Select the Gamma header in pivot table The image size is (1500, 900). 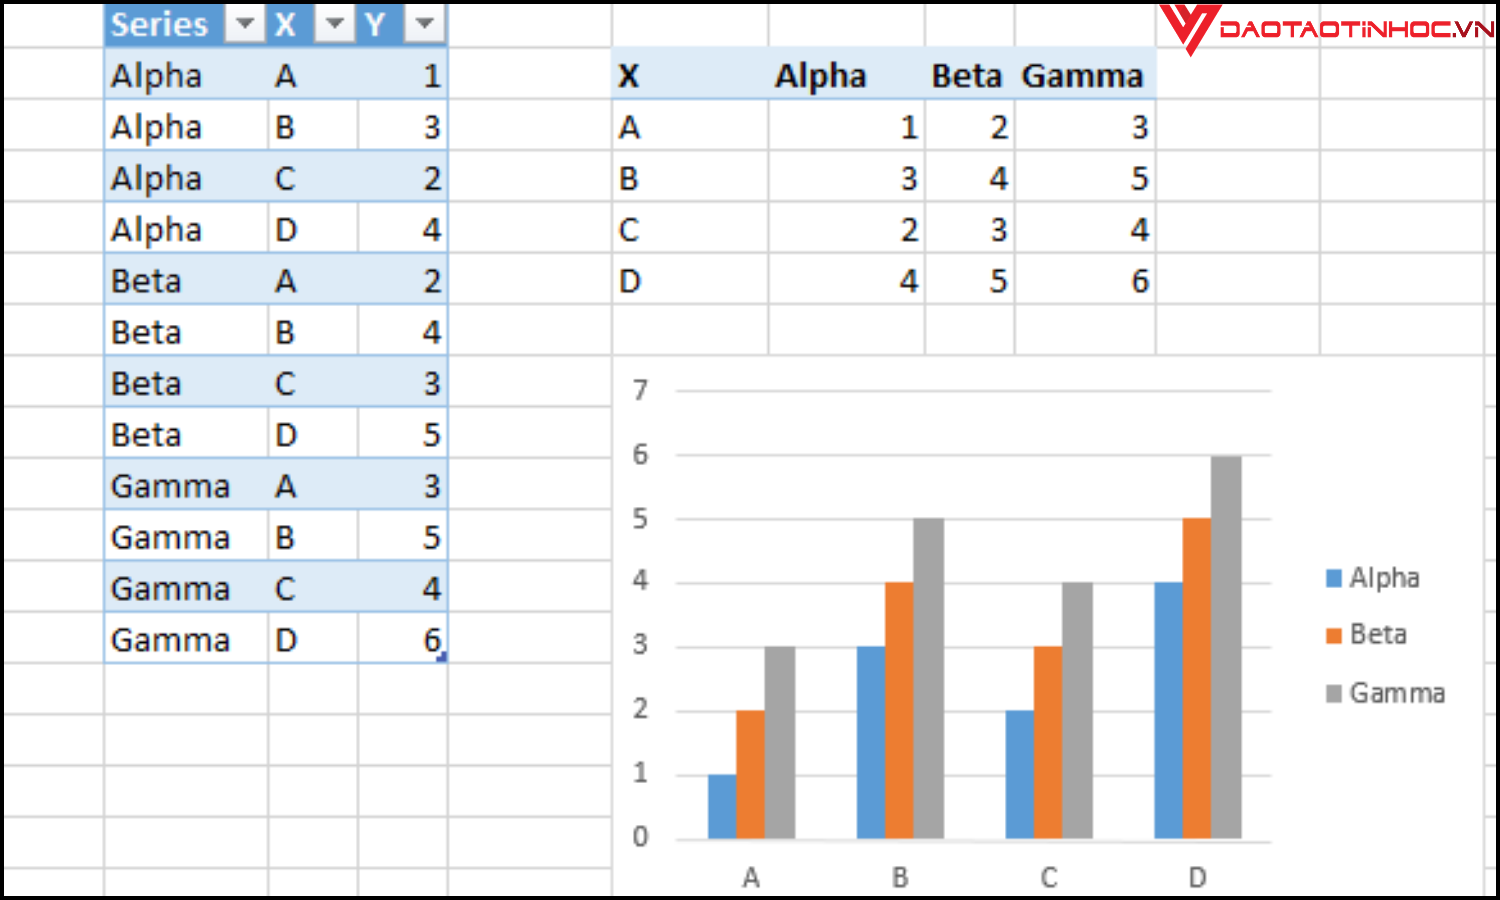(1082, 76)
